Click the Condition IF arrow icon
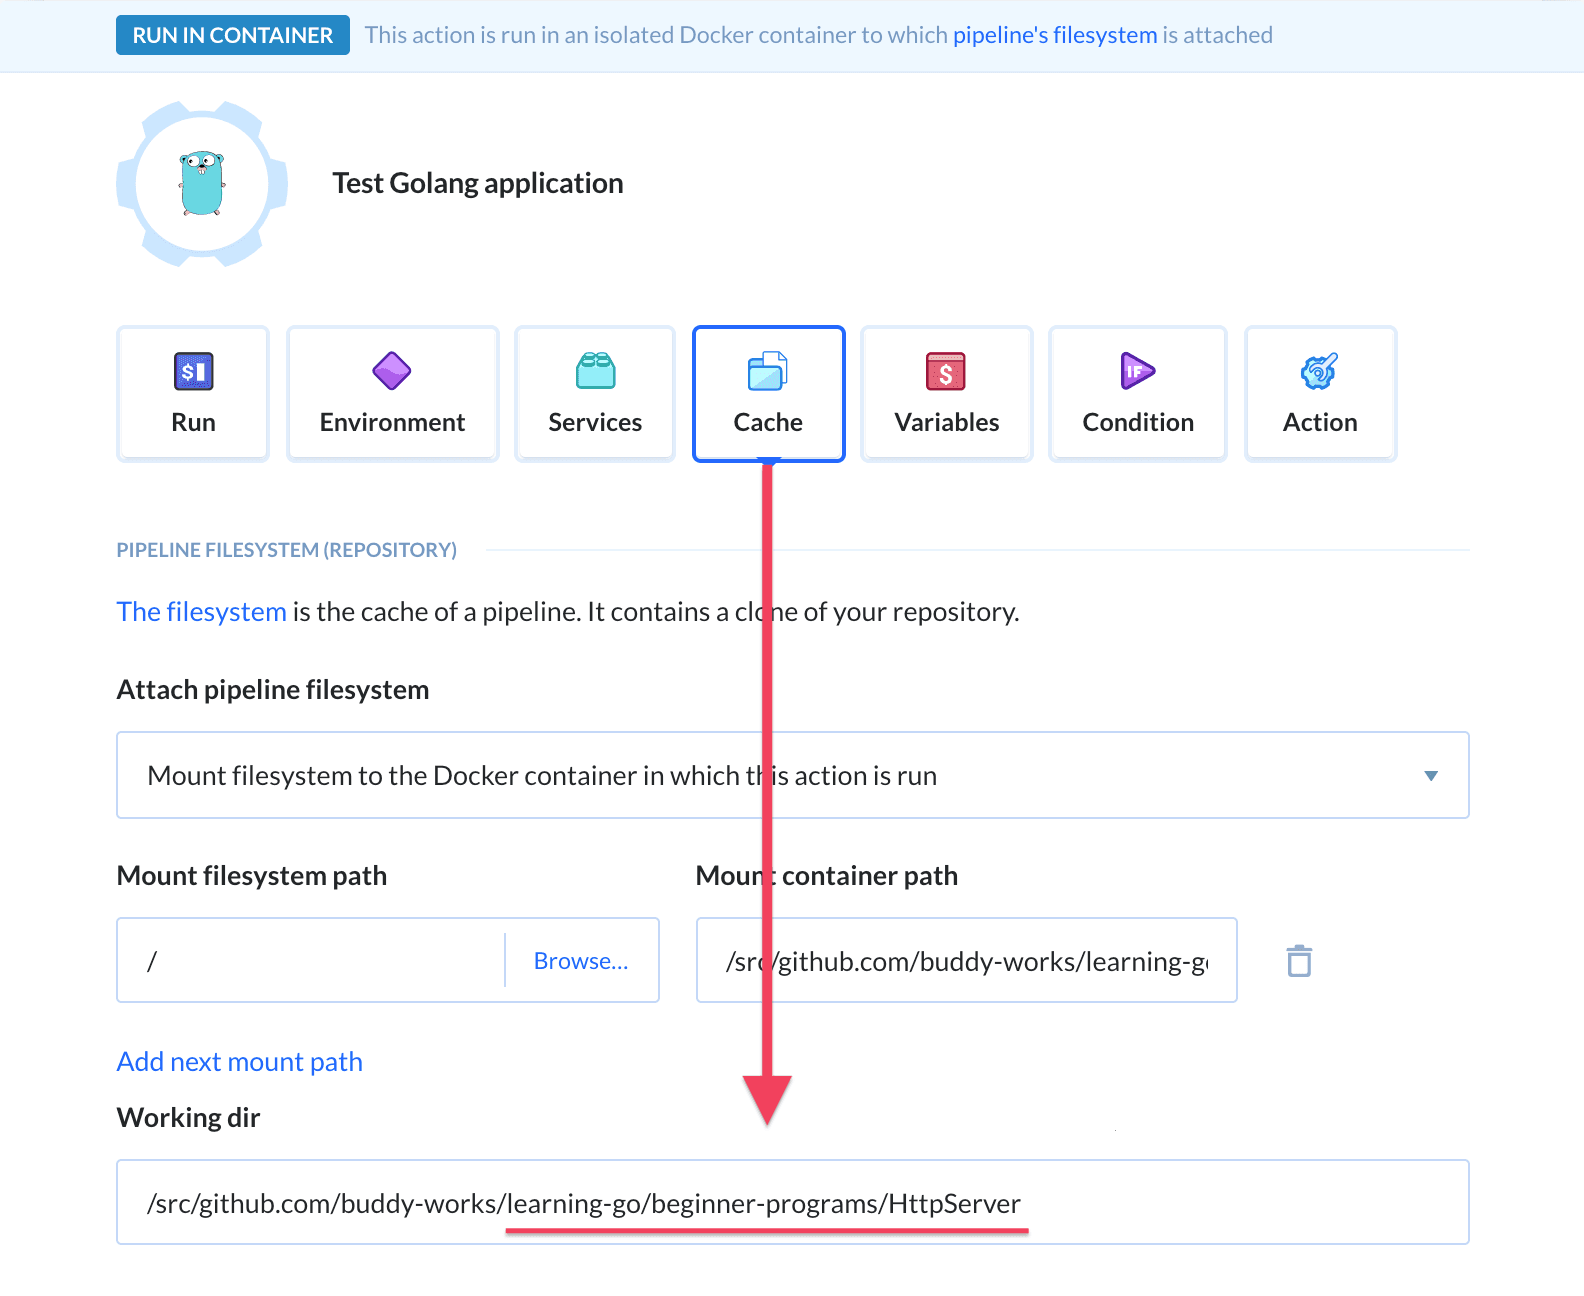1584x1296 pixels. 1137,371
